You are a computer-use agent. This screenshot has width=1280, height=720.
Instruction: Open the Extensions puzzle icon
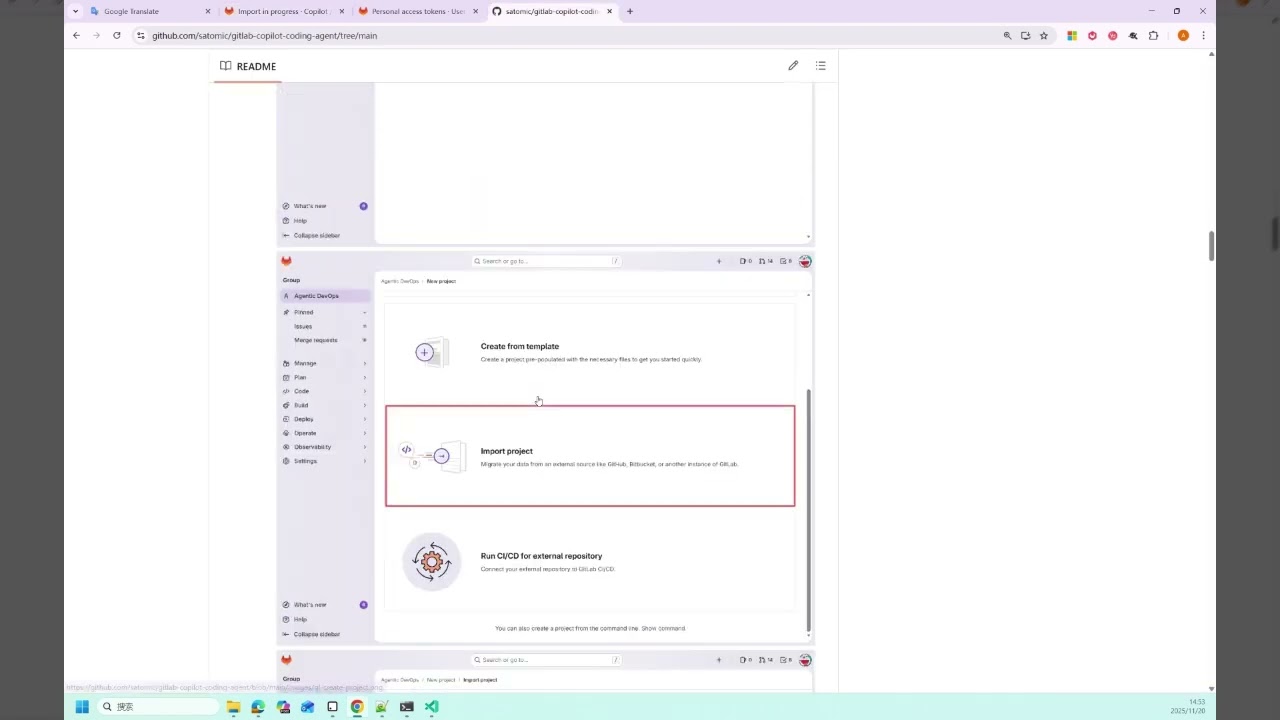tap(1153, 35)
